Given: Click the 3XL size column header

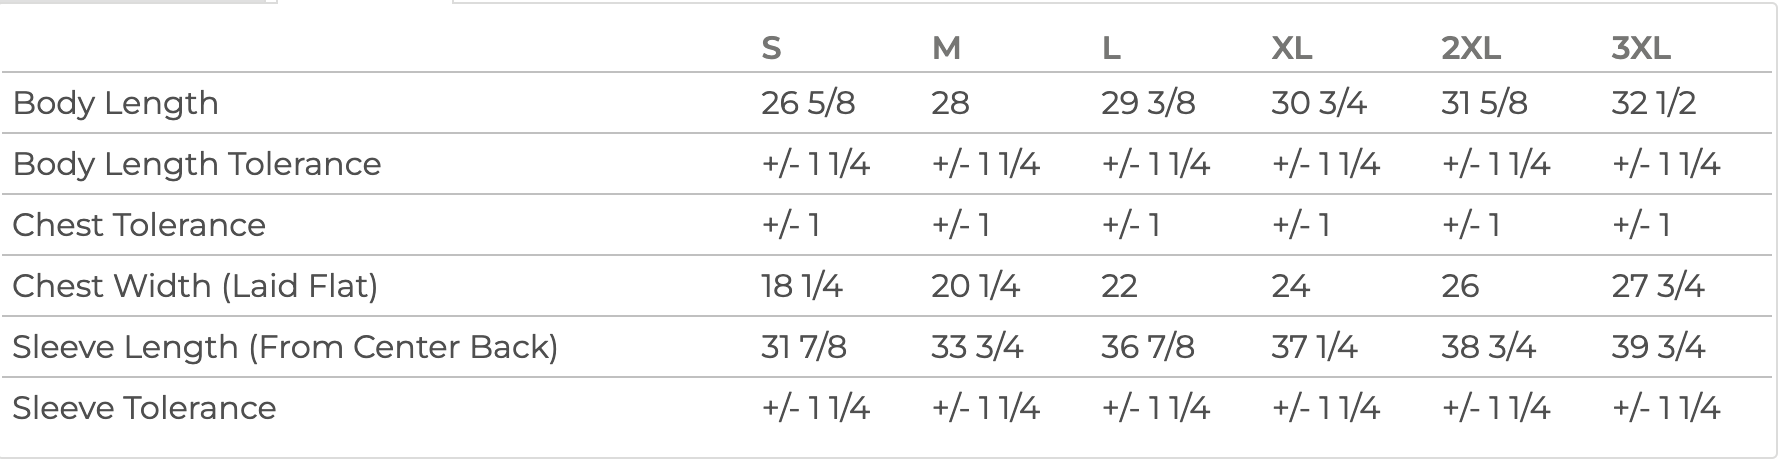Looking at the screenshot, I should [x=1641, y=48].
